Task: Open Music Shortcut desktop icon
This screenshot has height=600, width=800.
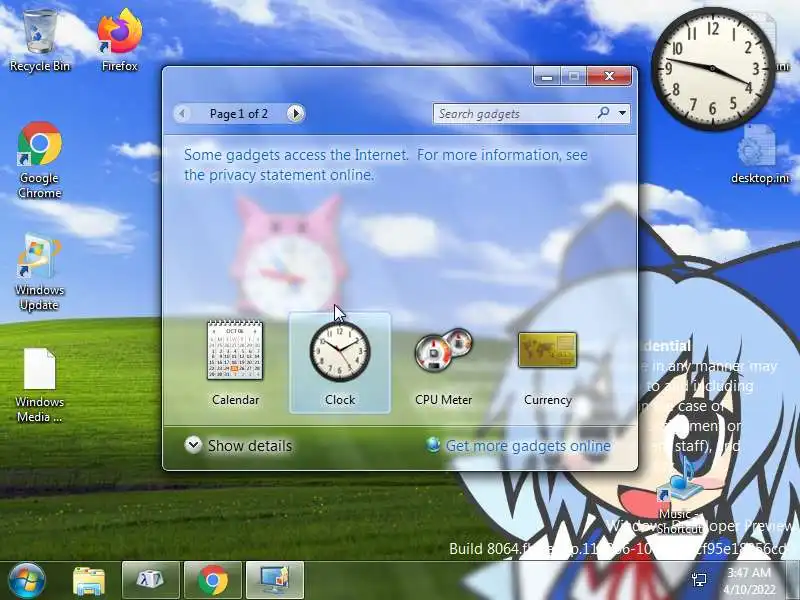Action: tap(680, 495)
